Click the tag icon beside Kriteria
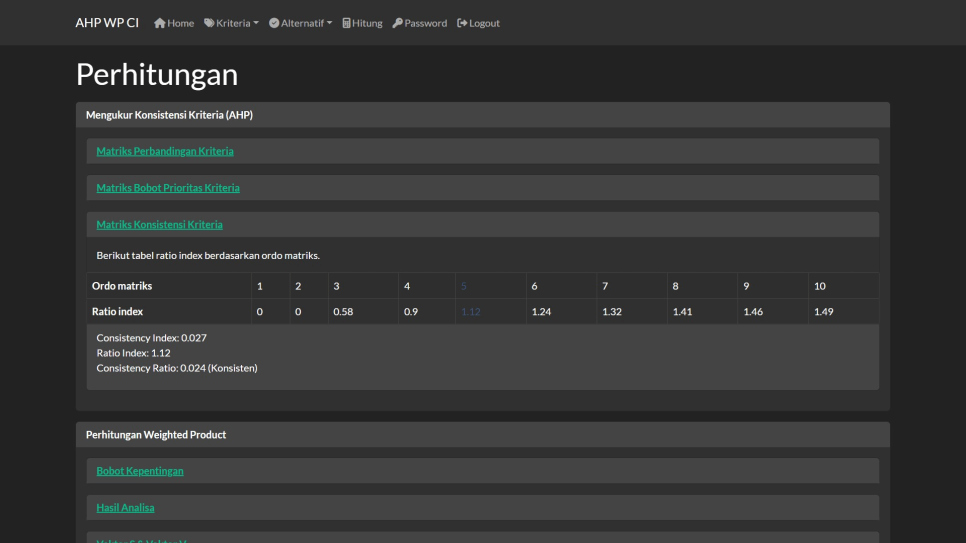The width and height of the screenshot is (966, 543). (x=209, y=23)
